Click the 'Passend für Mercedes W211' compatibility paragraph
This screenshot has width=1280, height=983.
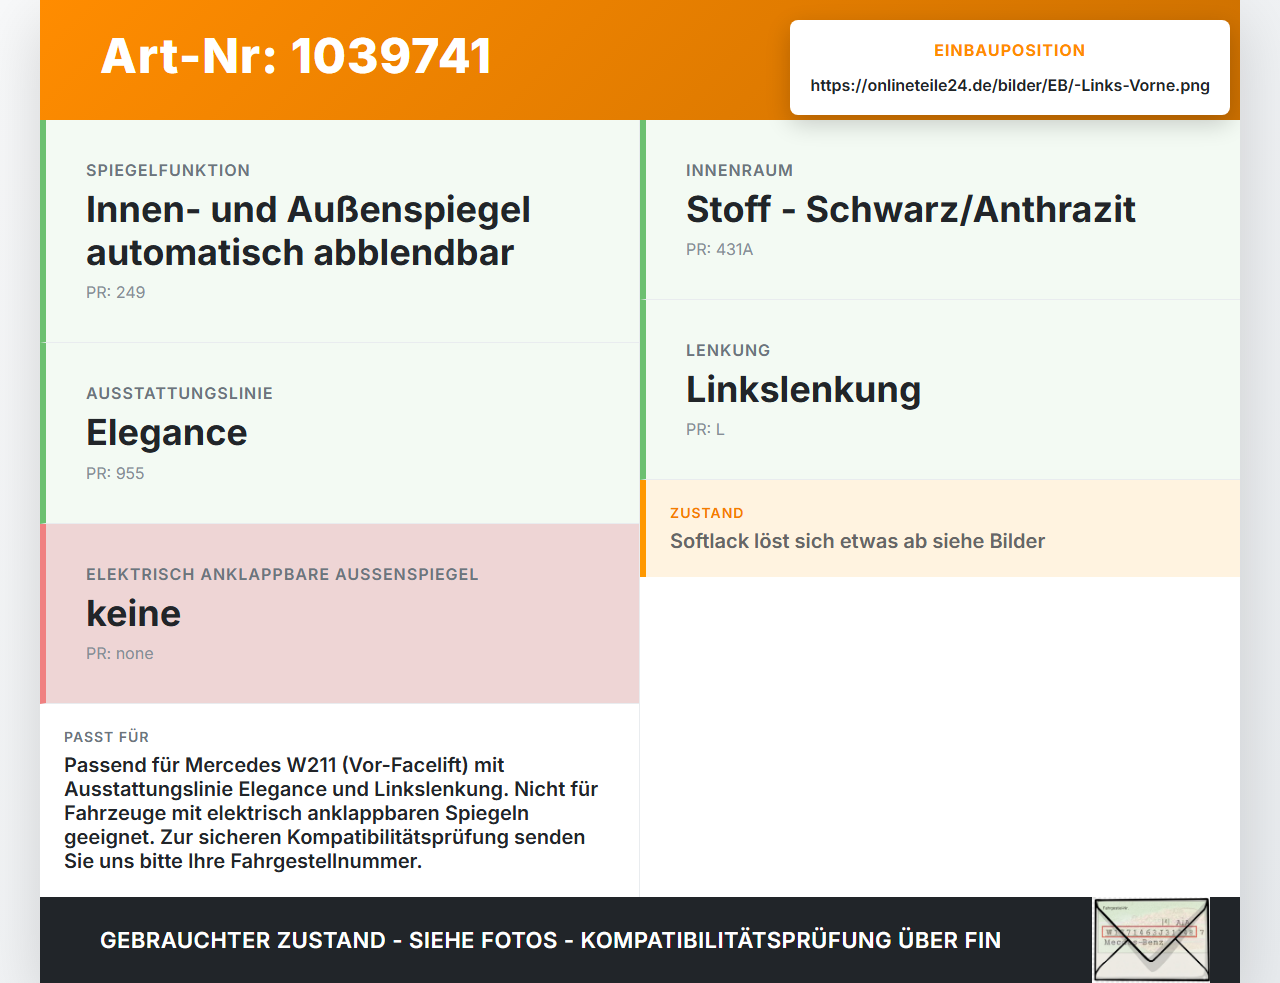click(x=331, y=813)
